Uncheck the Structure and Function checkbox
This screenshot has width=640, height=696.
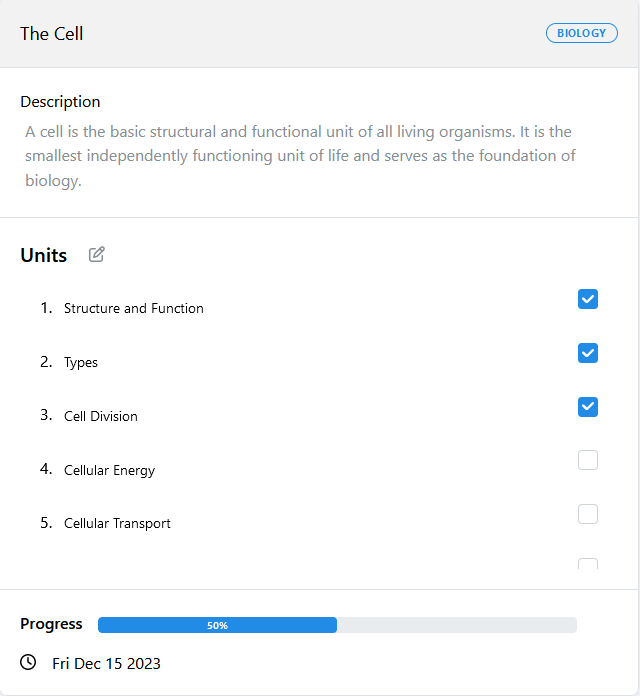(588, 299)
